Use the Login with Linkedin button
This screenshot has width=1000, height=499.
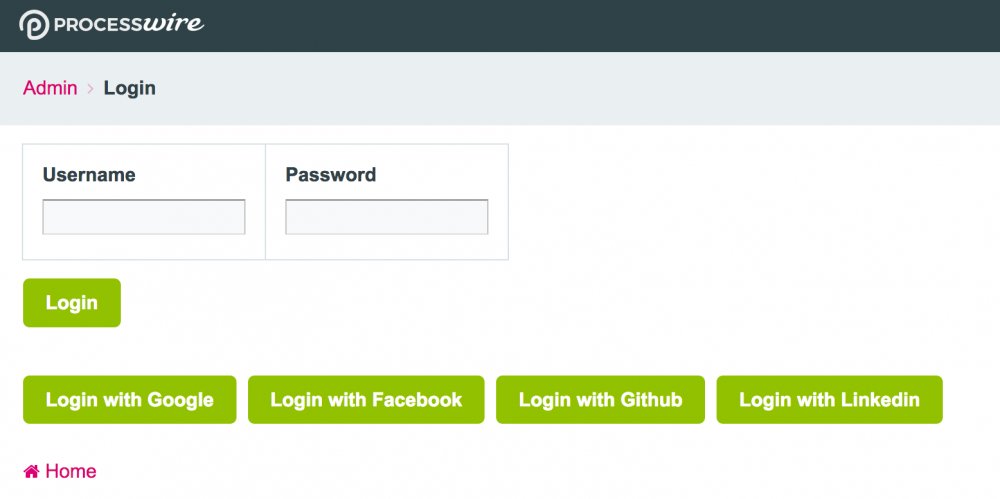829,400
